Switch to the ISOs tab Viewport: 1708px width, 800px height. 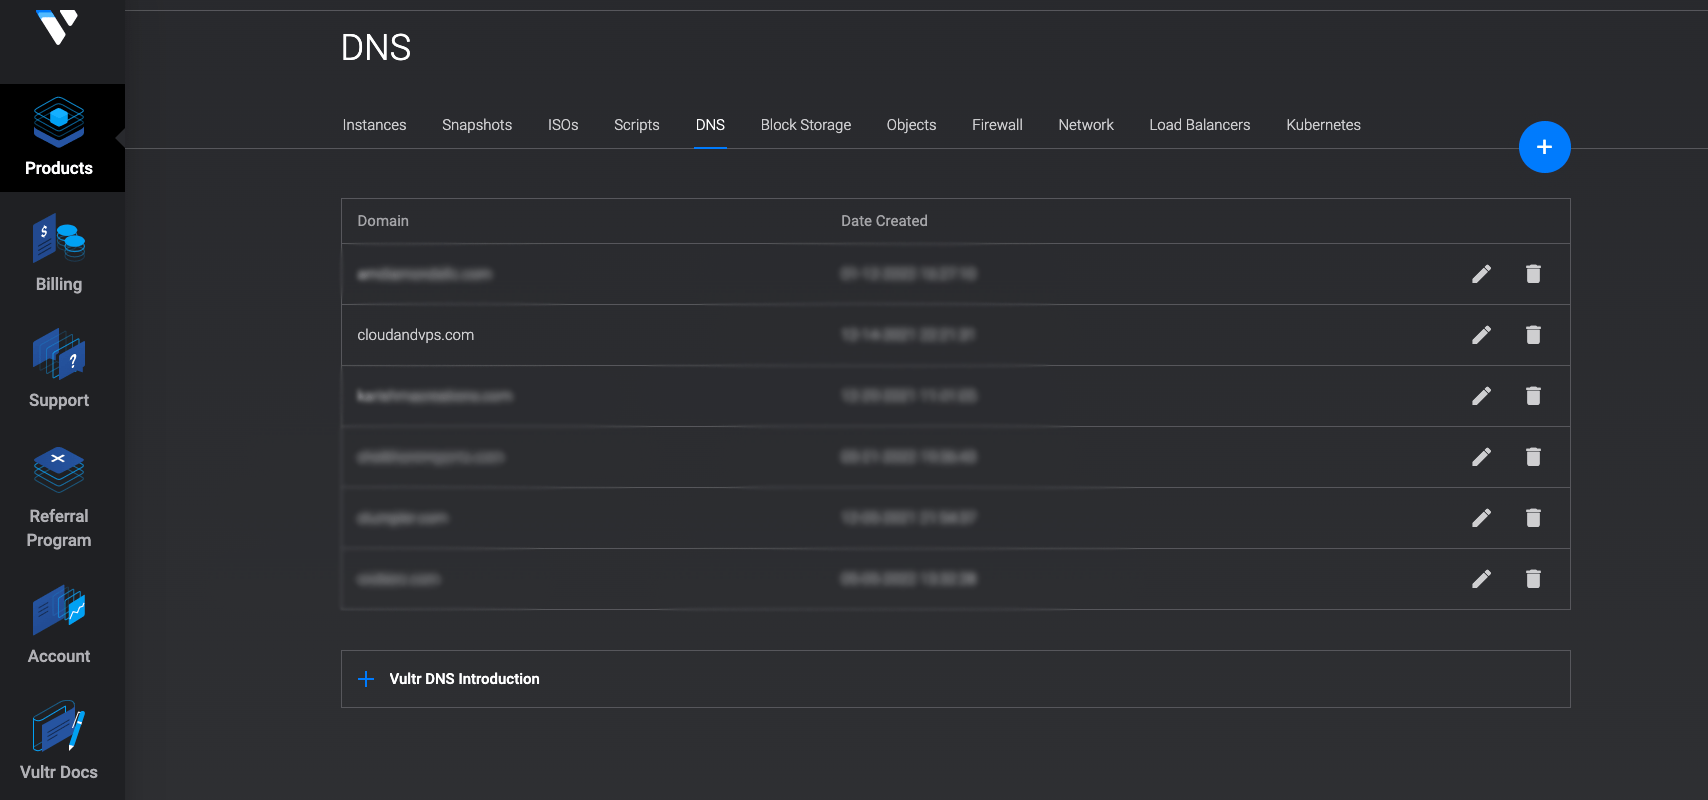point(563,125)
